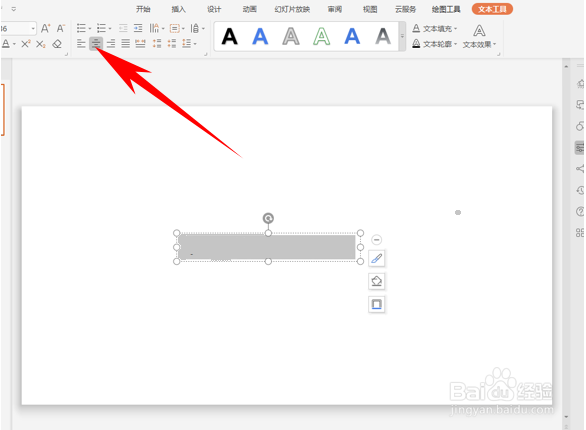Open the help icon in right sidebar
Viewport: 586px width, 430px height.
click(580, 212)
